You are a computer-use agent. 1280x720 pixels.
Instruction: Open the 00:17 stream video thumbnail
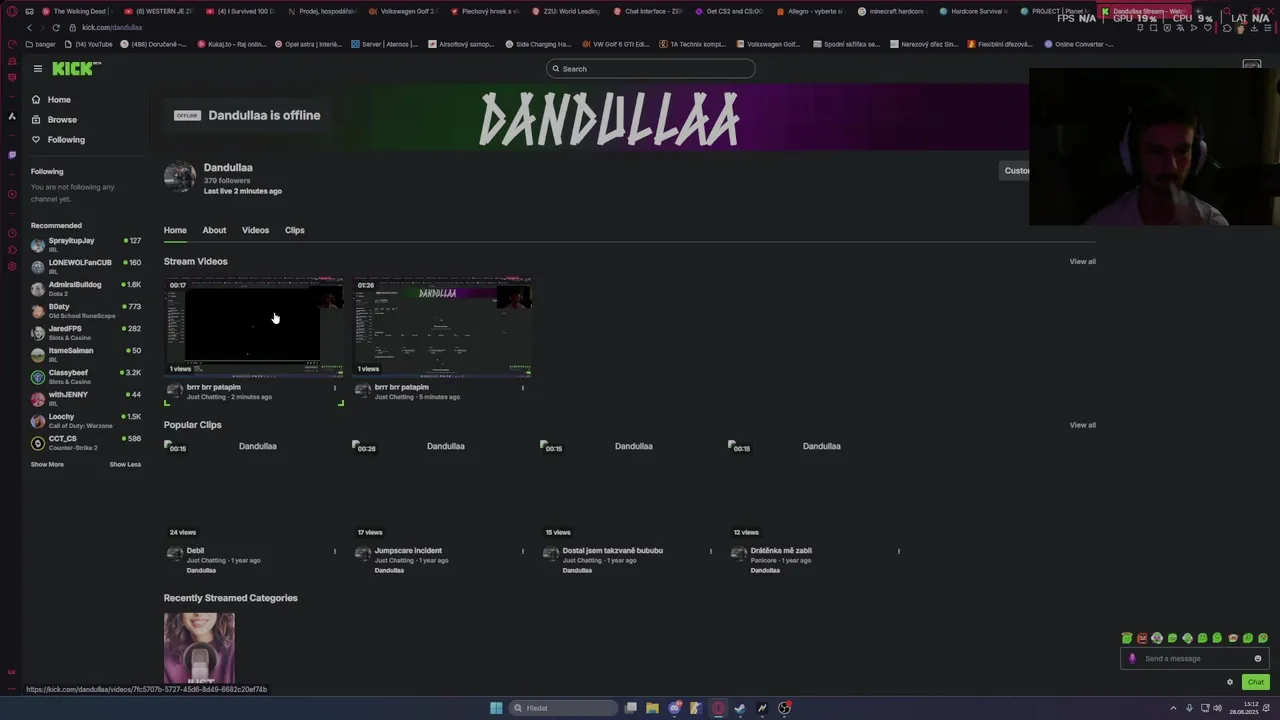pos(254,327)
